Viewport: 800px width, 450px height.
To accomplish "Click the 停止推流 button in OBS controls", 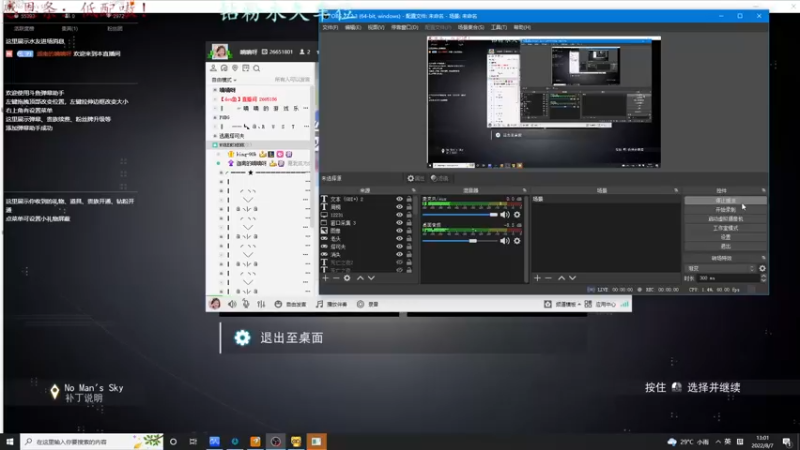I will coord(725,201).
